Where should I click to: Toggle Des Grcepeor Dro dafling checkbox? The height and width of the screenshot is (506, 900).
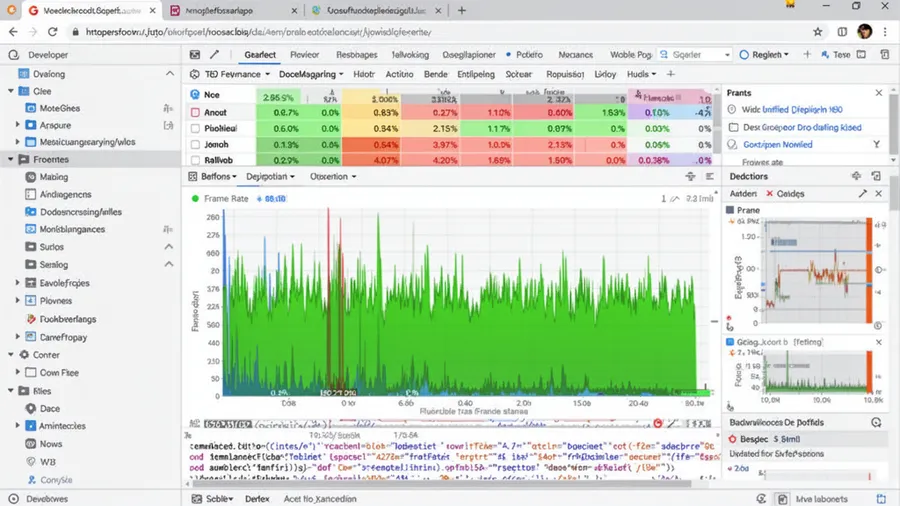coord(733,127)
